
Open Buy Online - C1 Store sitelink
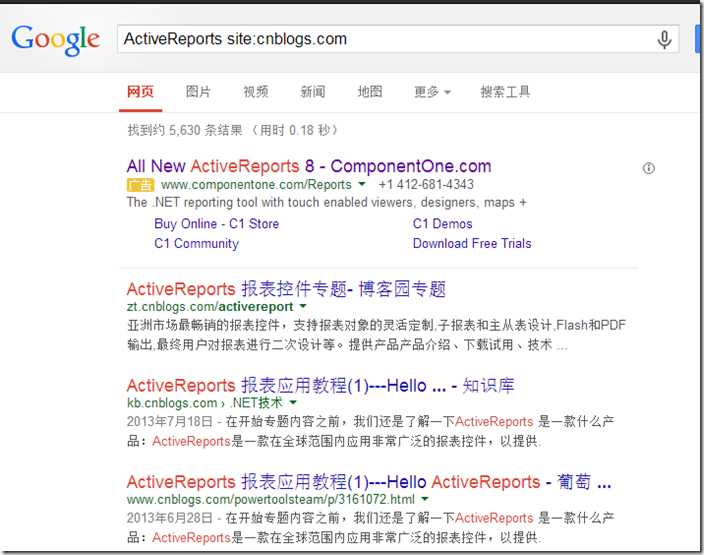[x=216, y=224]
